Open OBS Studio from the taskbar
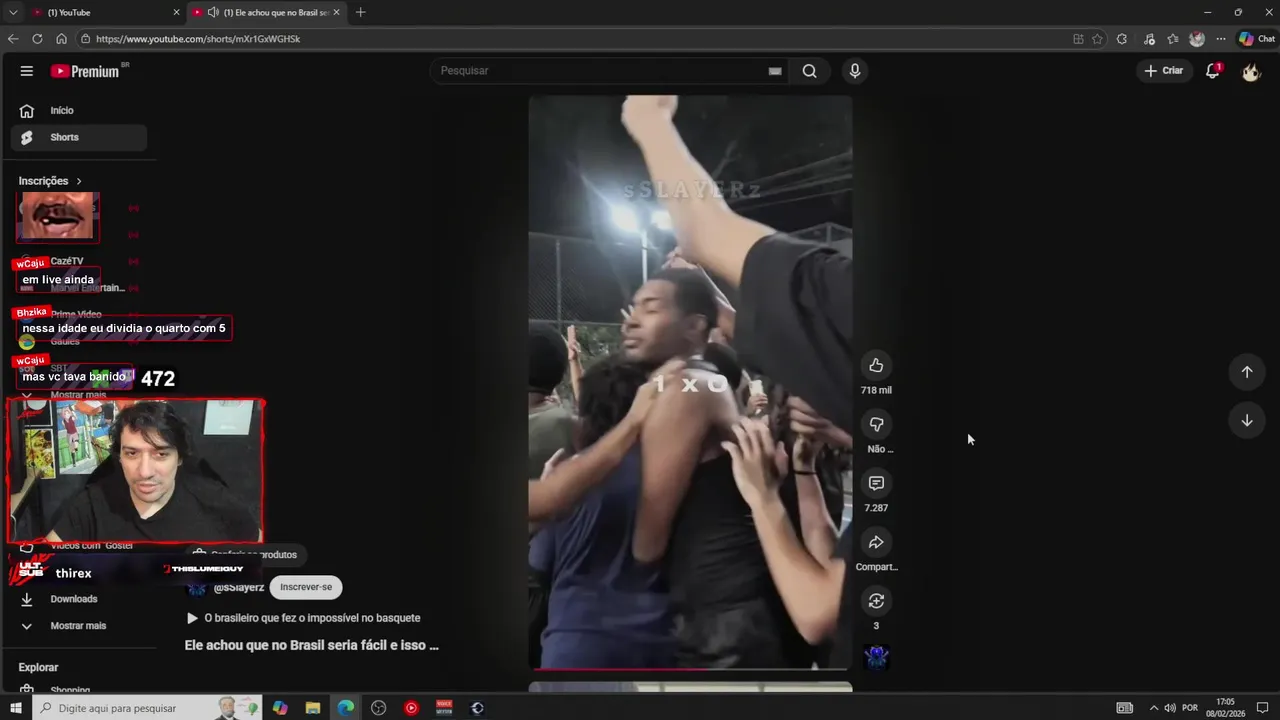 click(x=378, y=708)
